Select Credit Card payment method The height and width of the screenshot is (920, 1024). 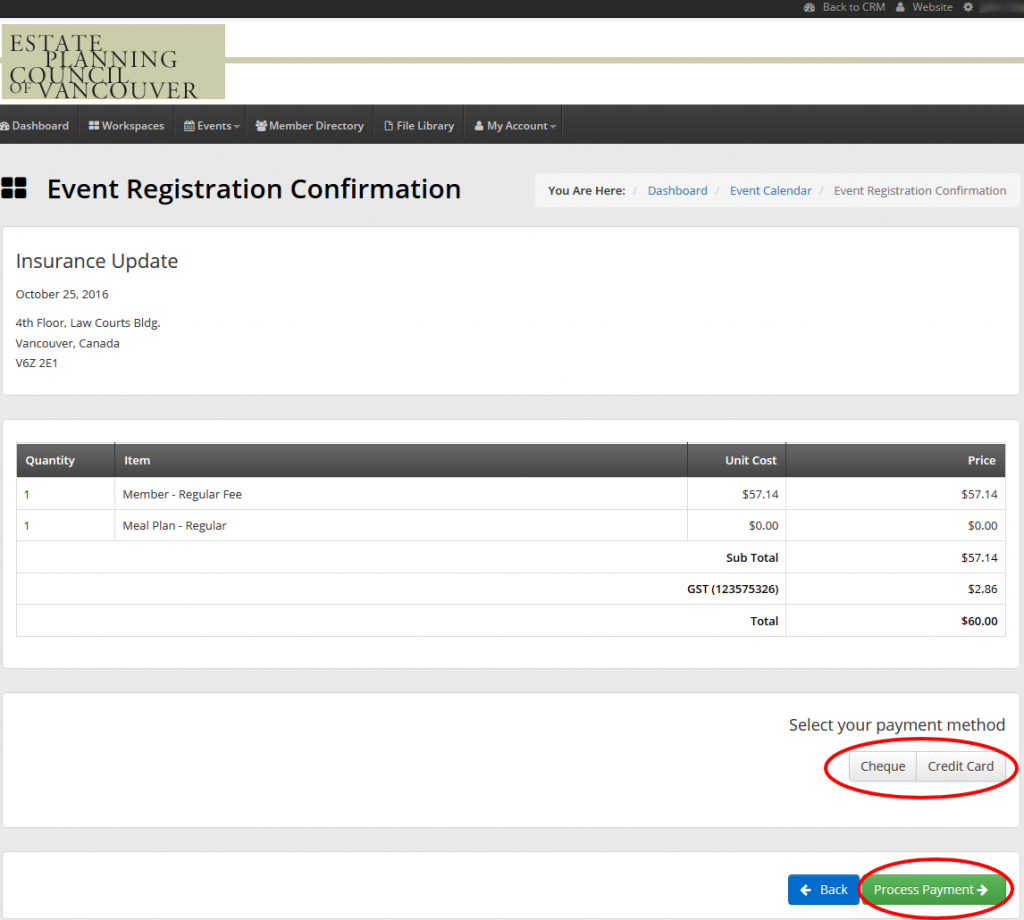[x=961, y=766]
